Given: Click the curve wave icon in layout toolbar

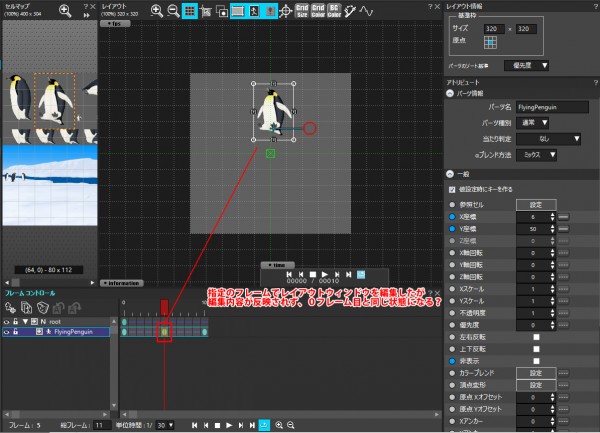Looking at the screenshot, I should point(366,11).
